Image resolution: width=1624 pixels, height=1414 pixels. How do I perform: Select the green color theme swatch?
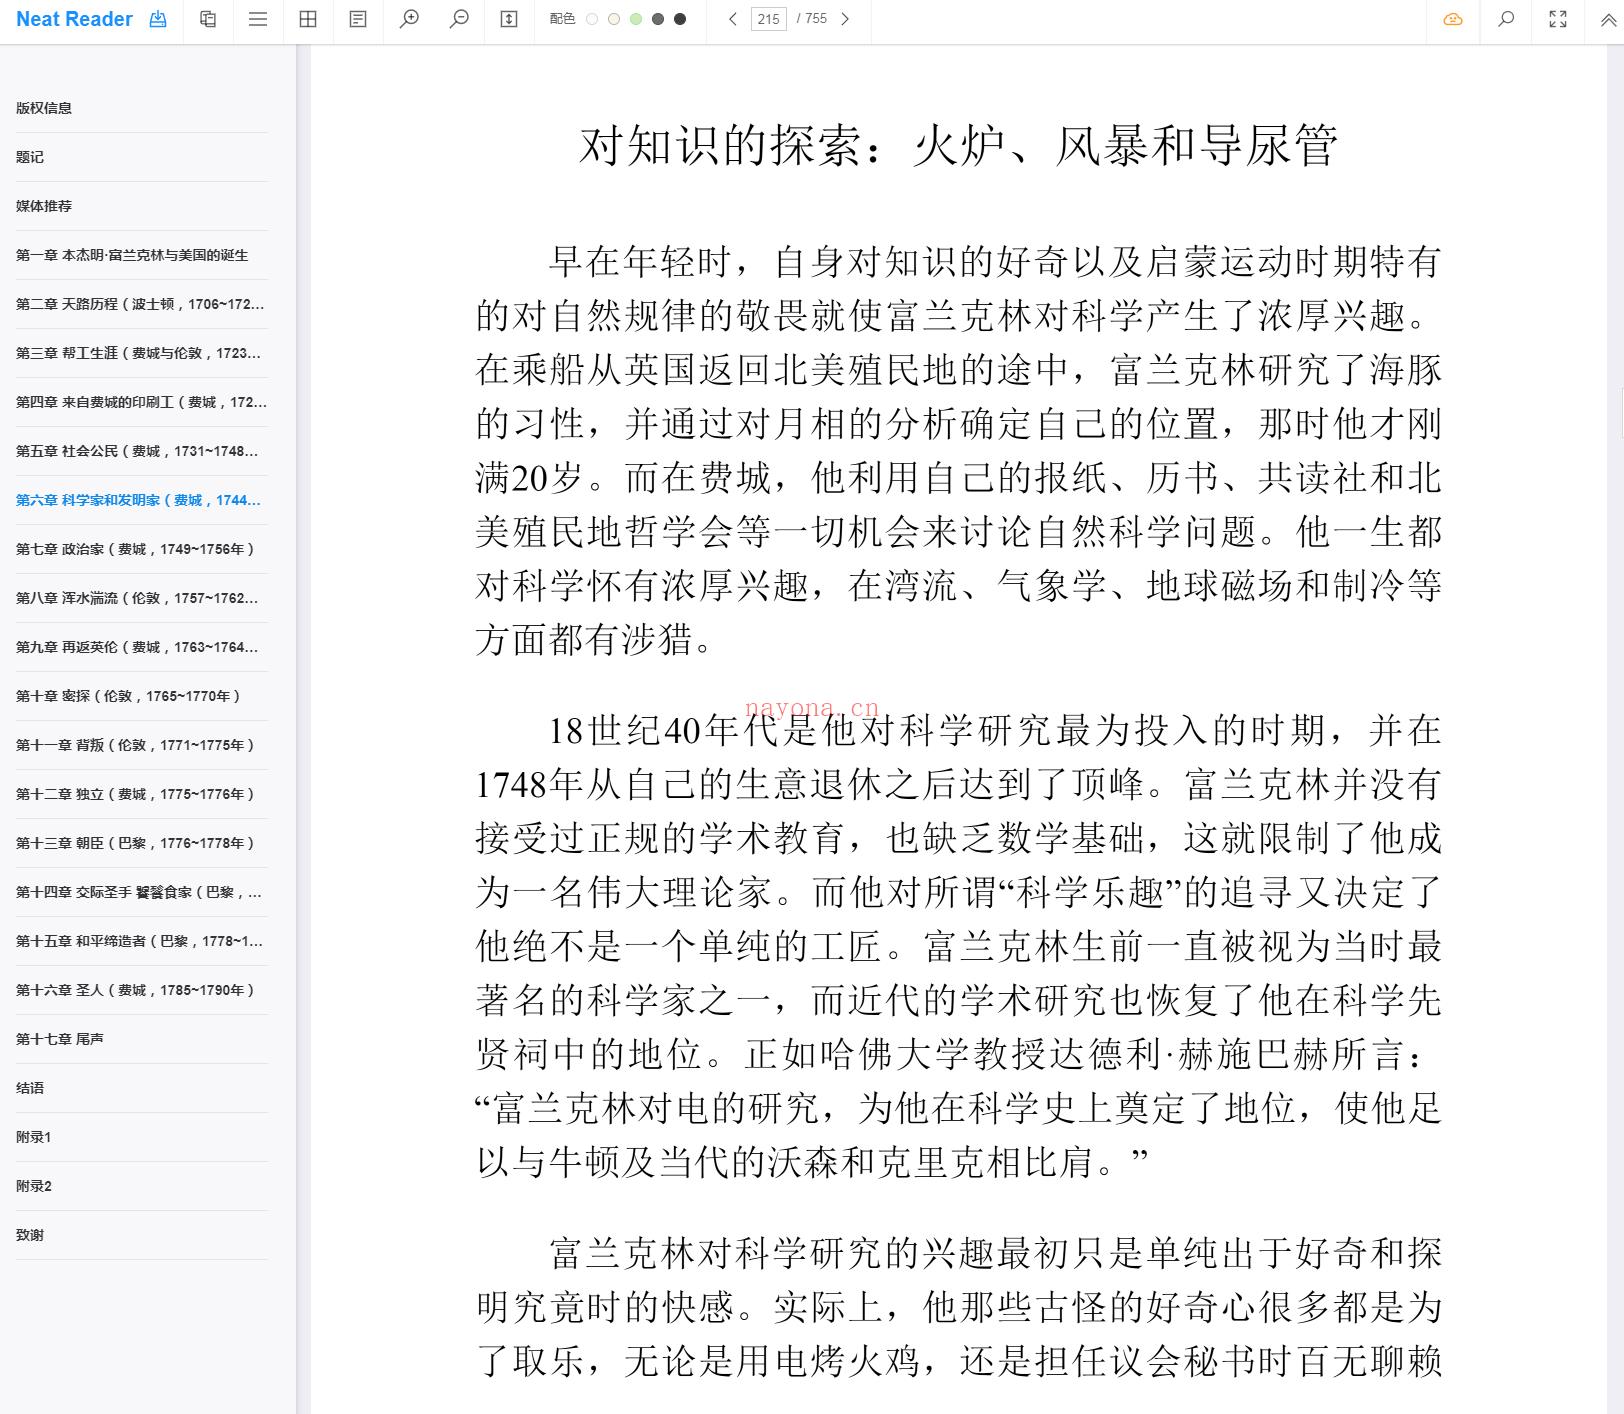(636, 19)
